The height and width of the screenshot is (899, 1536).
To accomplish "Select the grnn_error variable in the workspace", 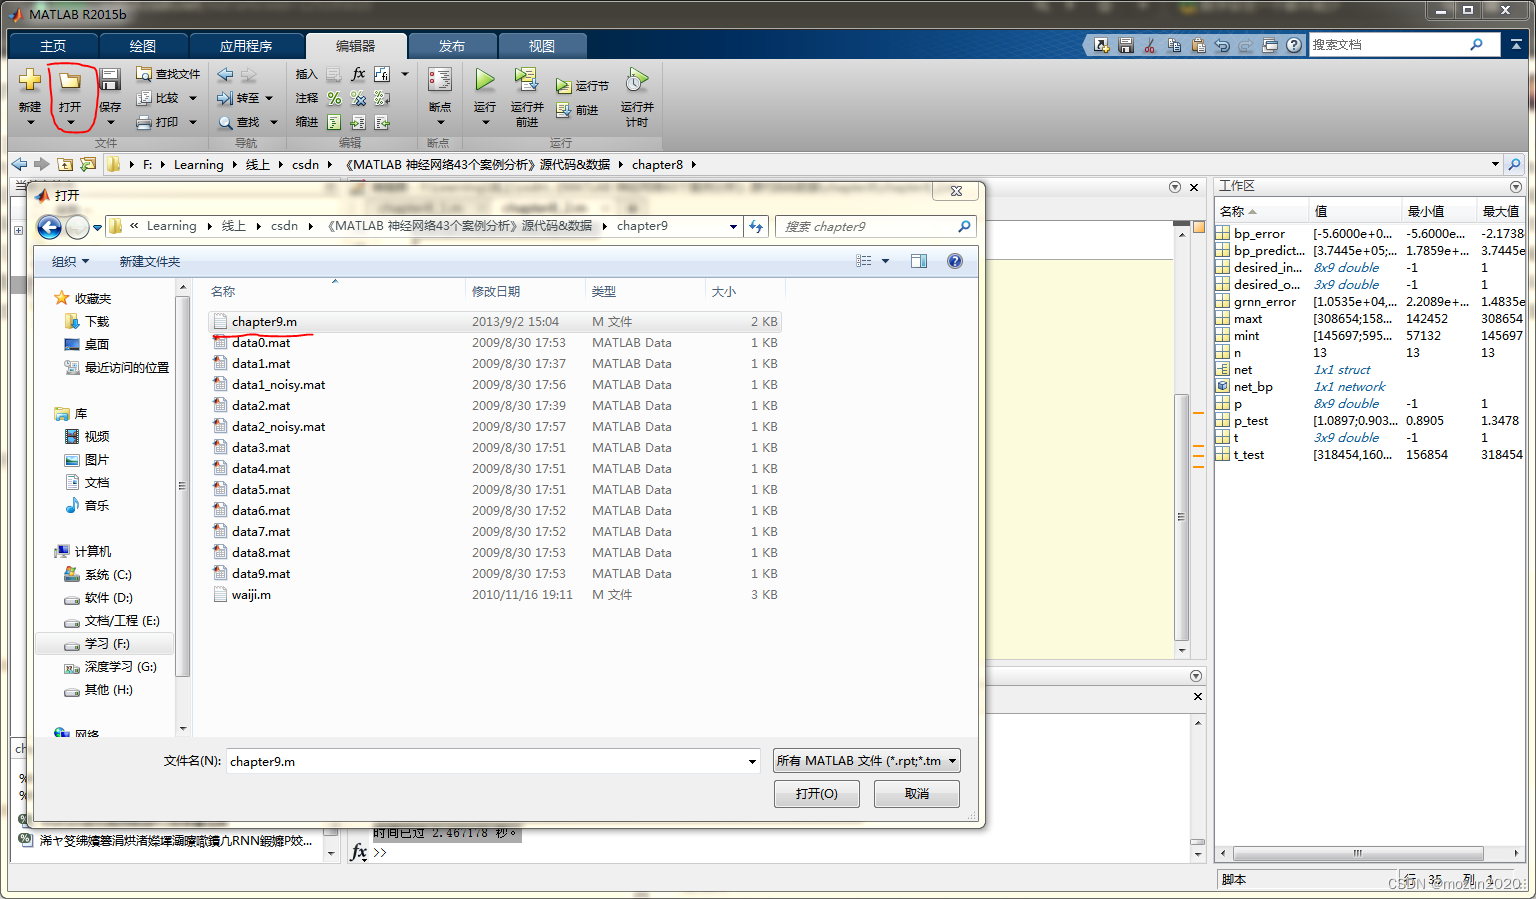I will click(1369, 301).
